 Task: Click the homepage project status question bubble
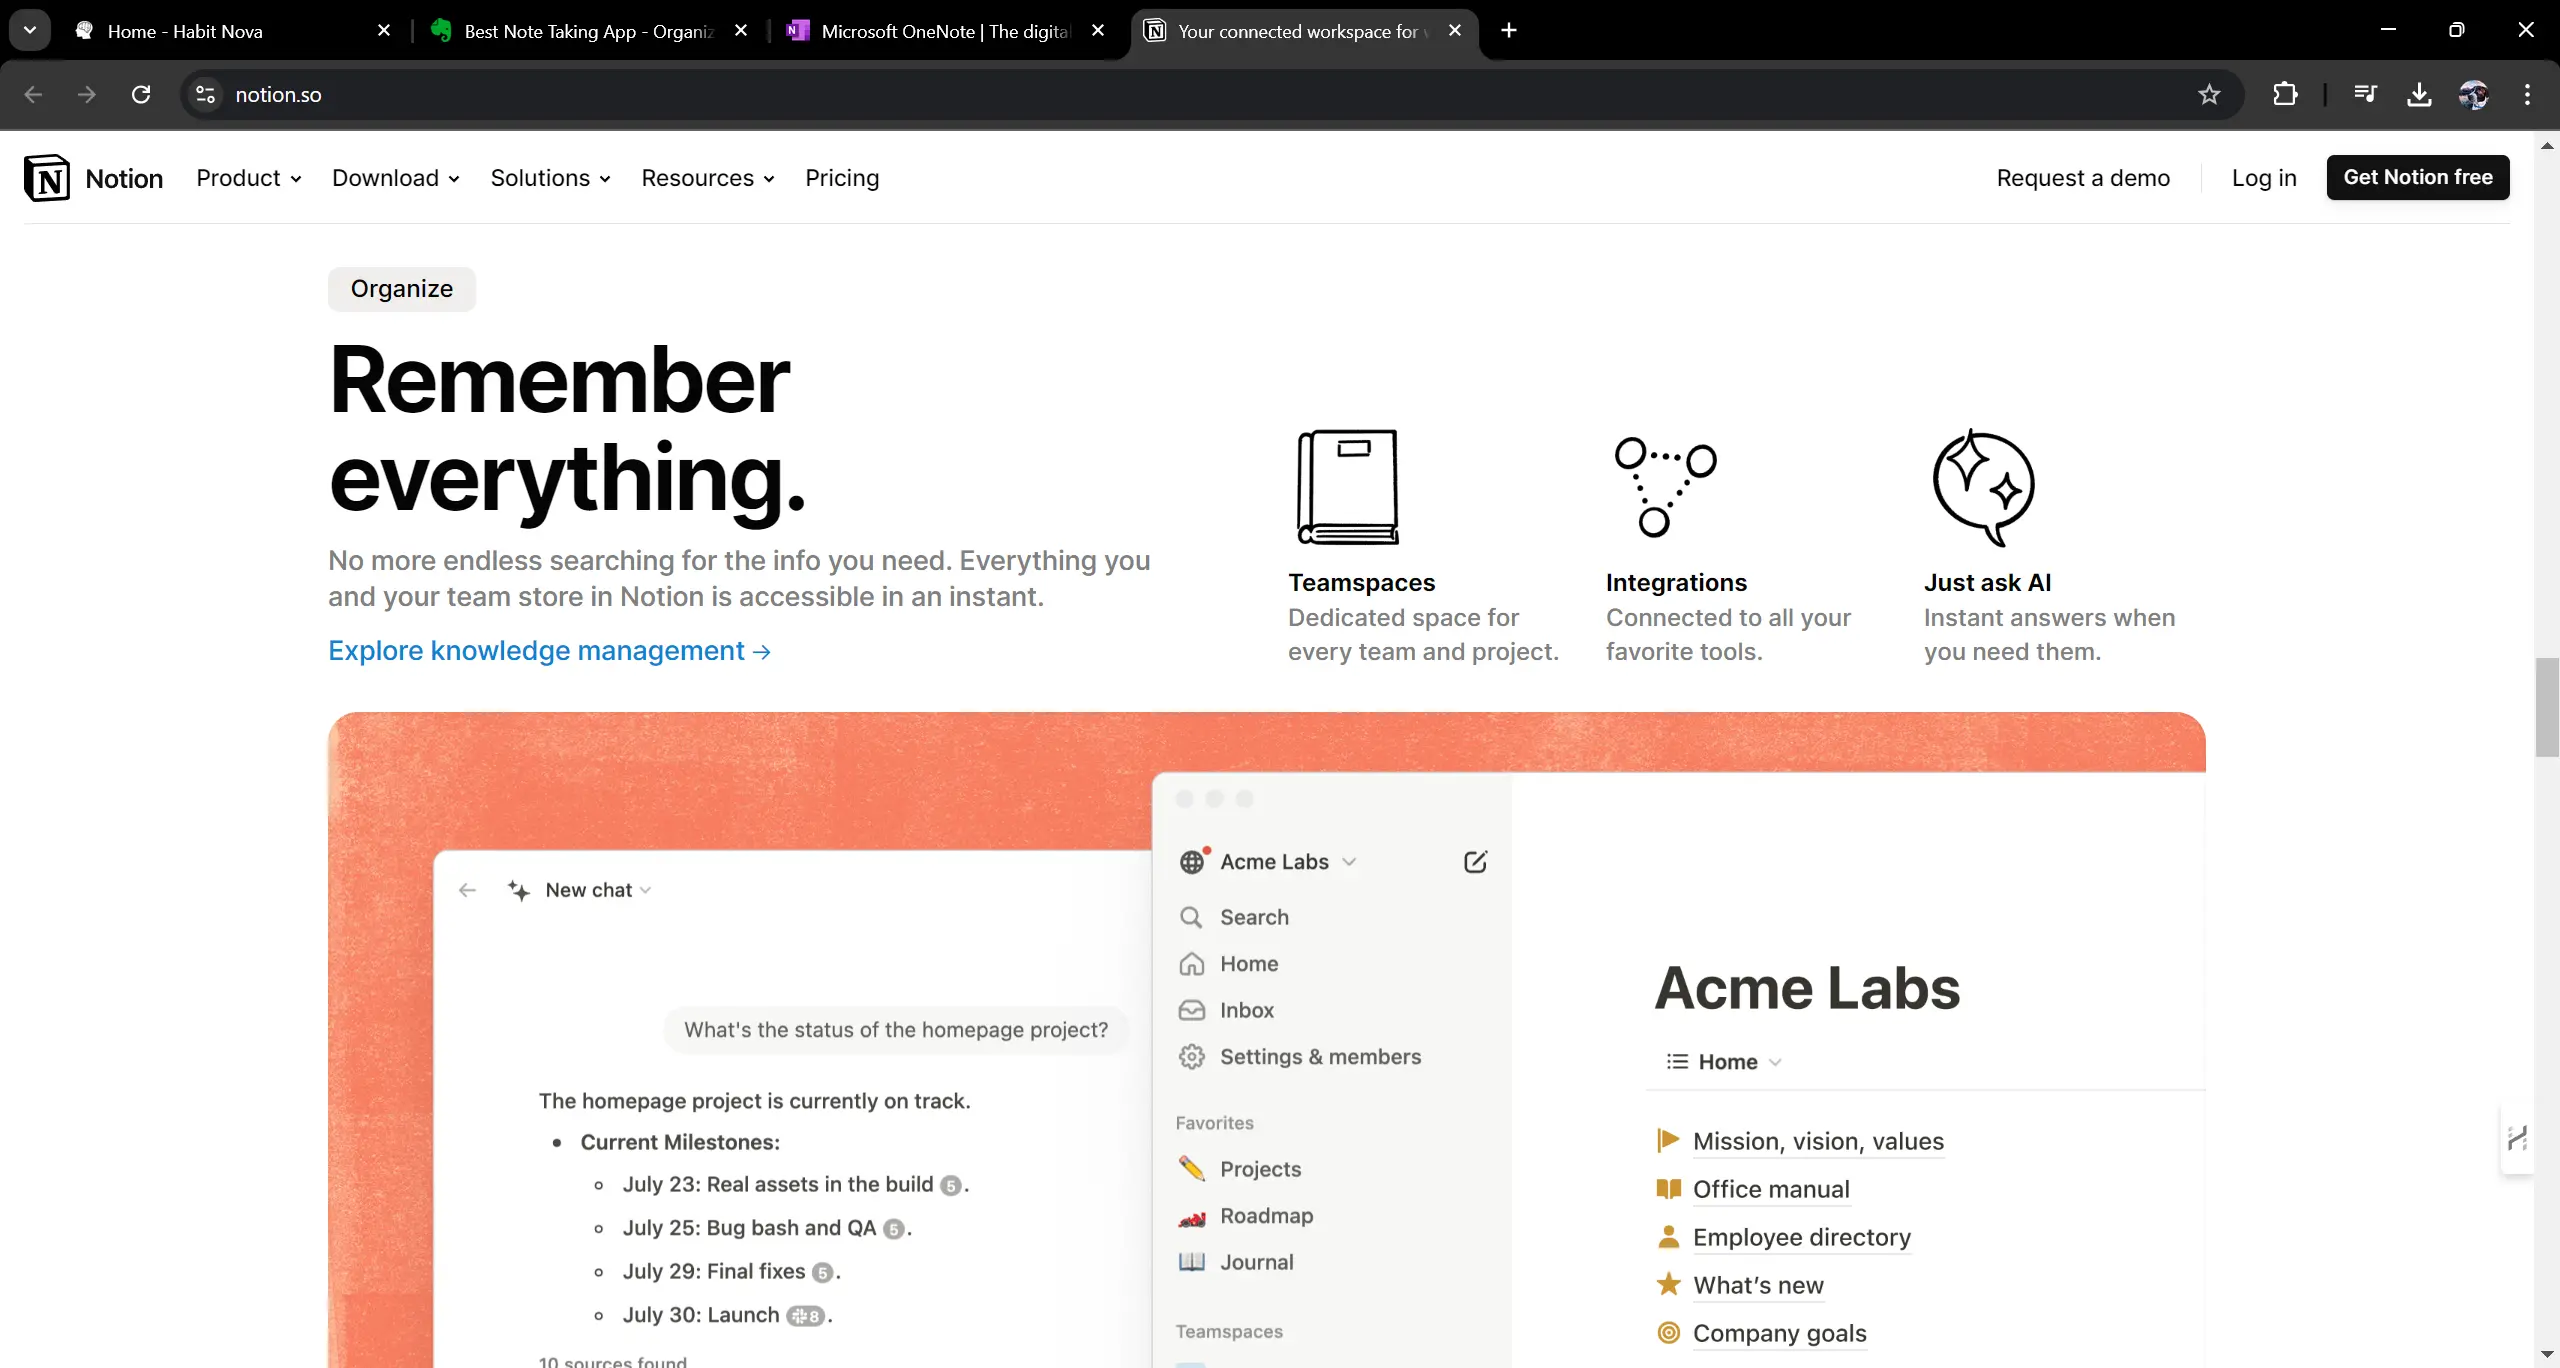[x=896, y=1030]
